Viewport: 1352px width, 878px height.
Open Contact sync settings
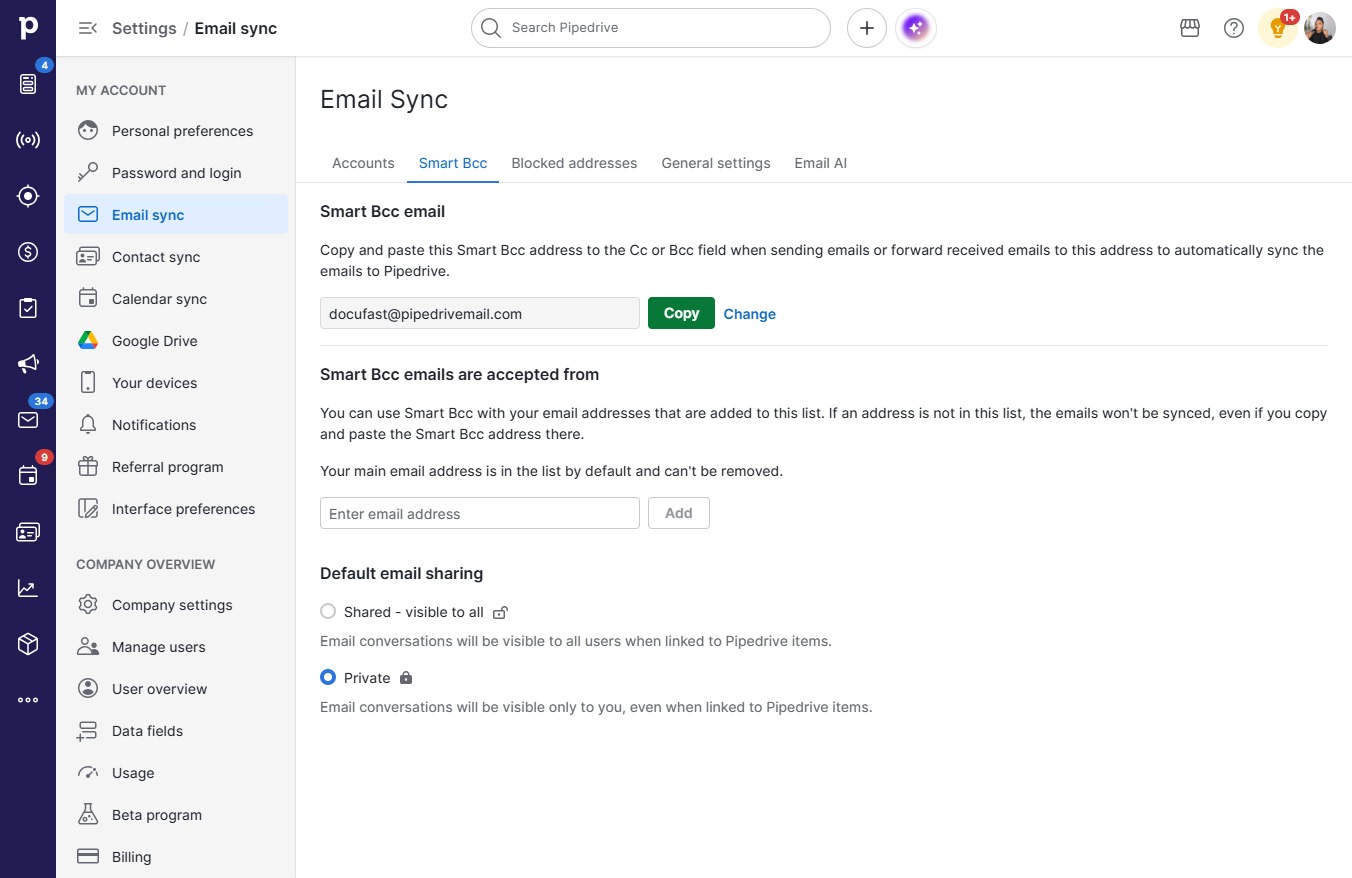click(x=176, y=257)
